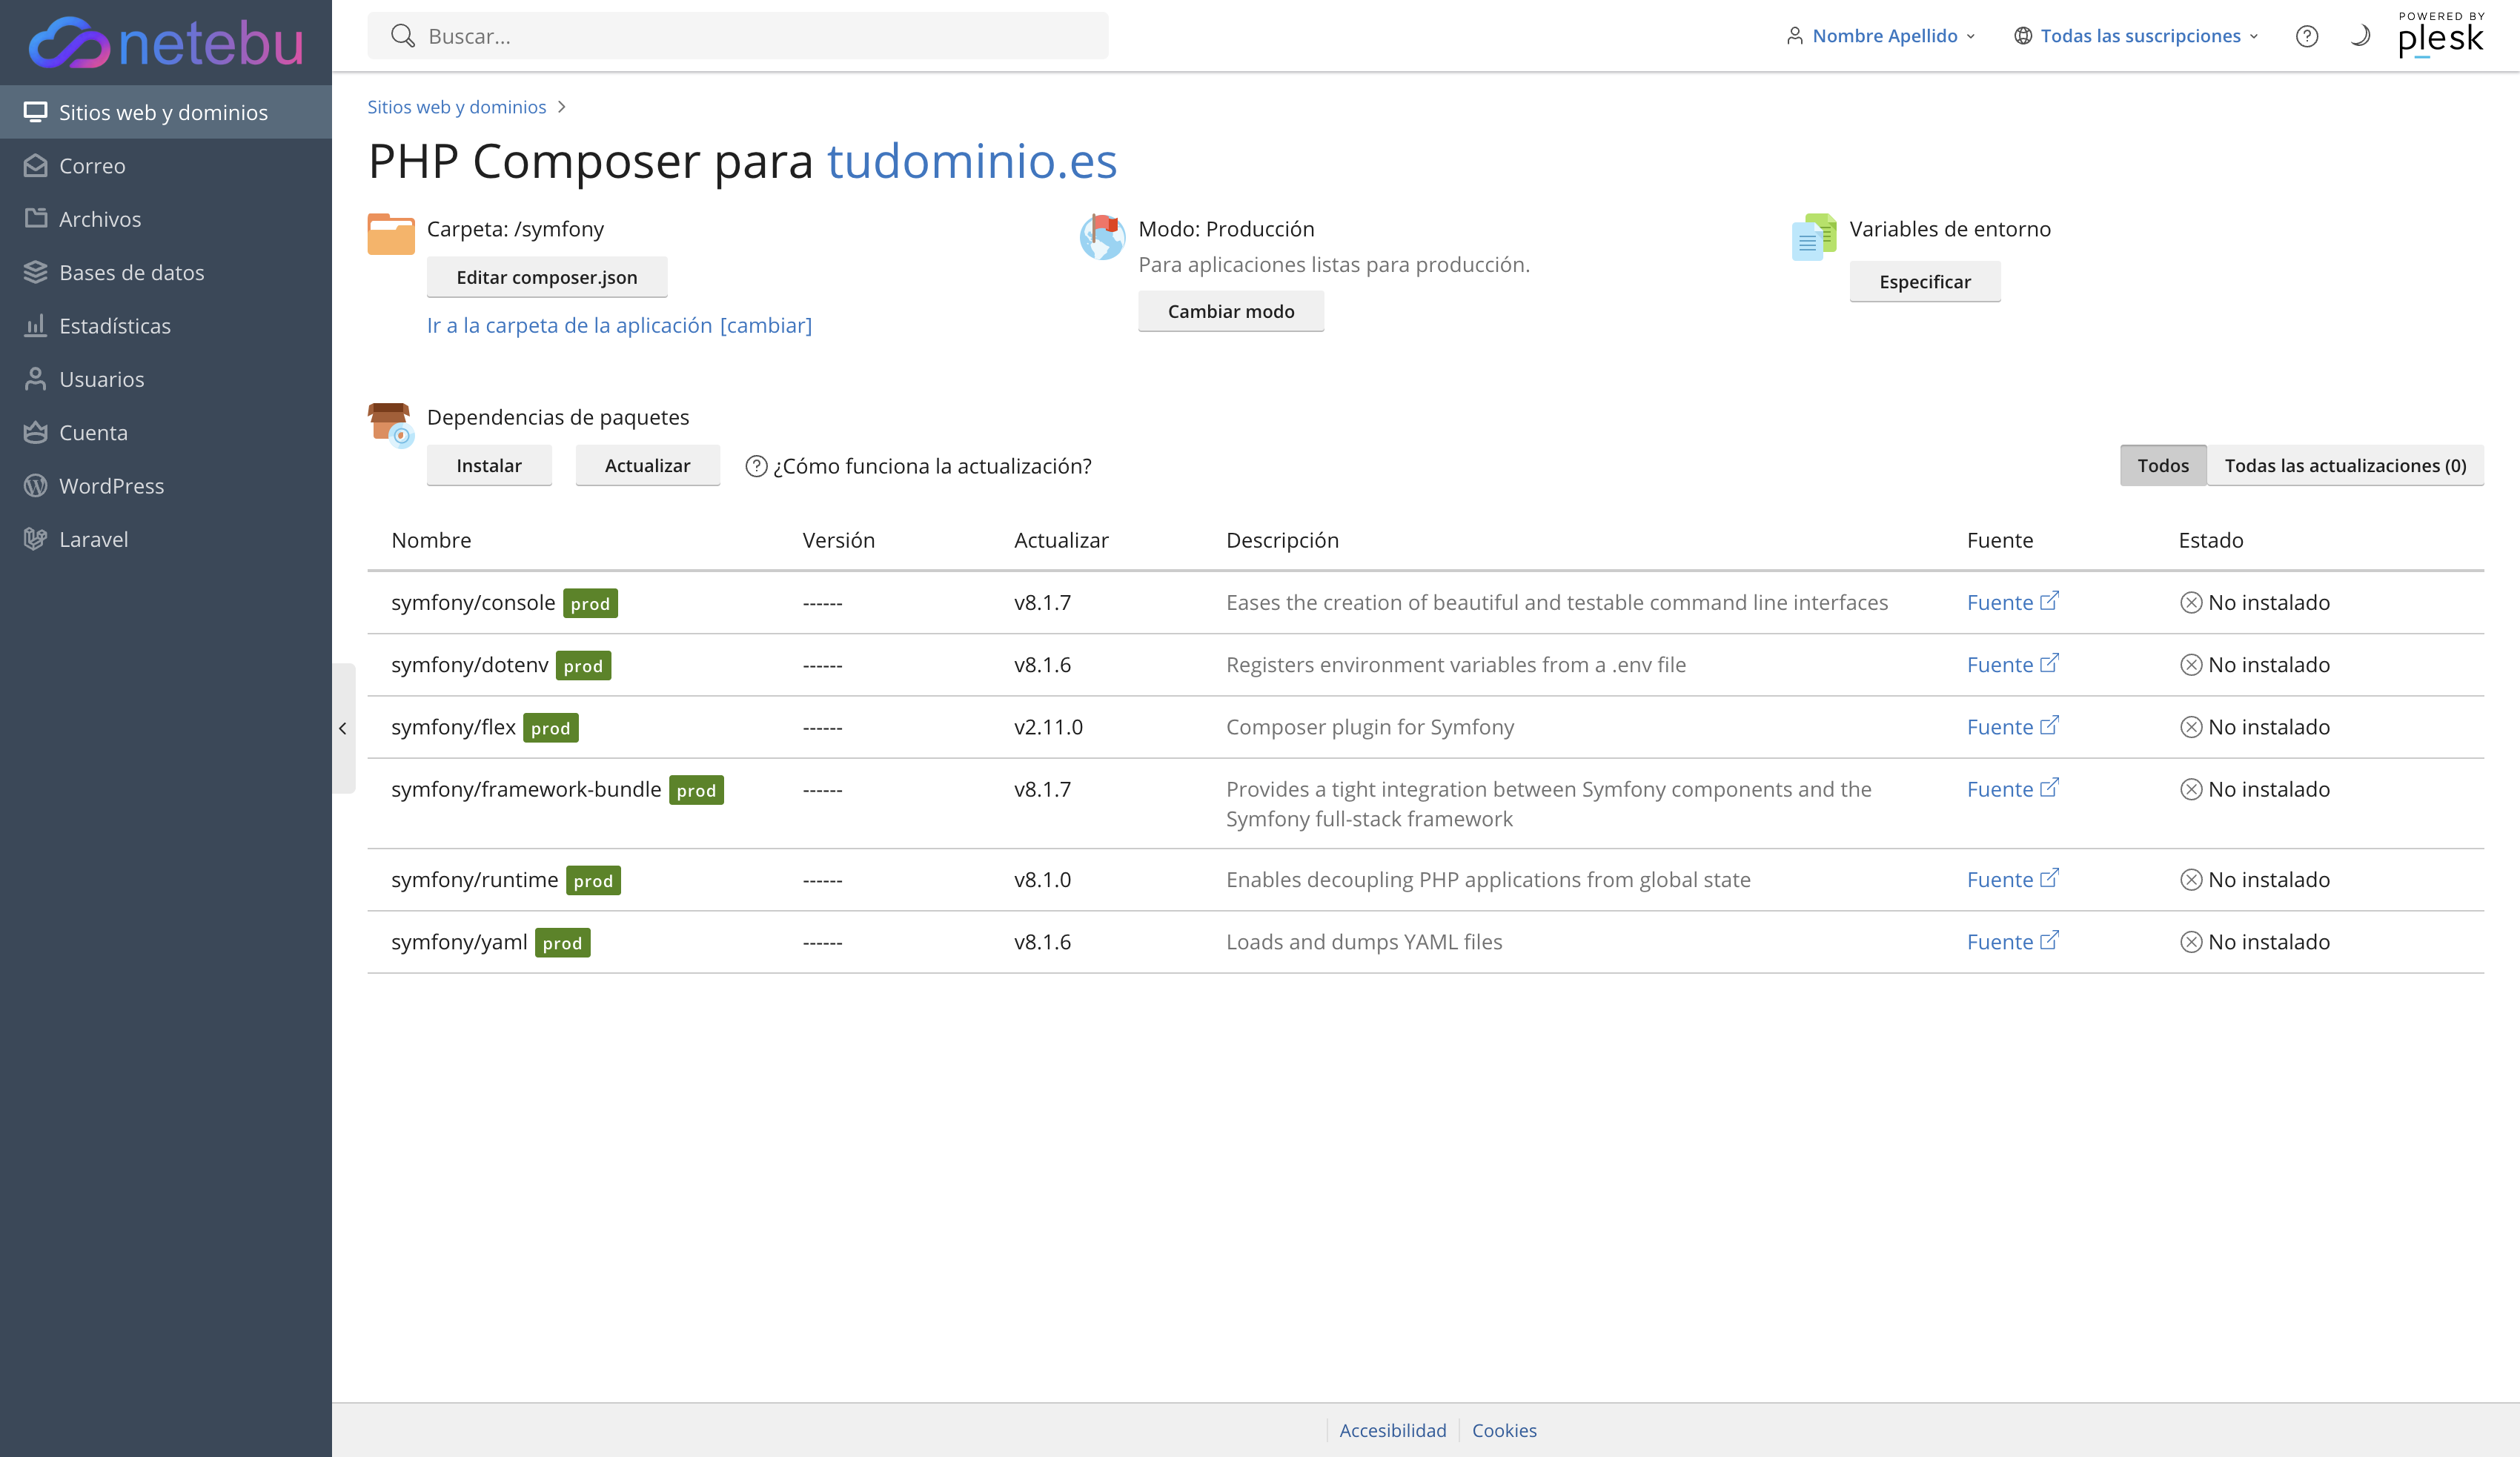Click the Cambiar modo button
2520x1457 pixels.
[x=1231, y=311]
